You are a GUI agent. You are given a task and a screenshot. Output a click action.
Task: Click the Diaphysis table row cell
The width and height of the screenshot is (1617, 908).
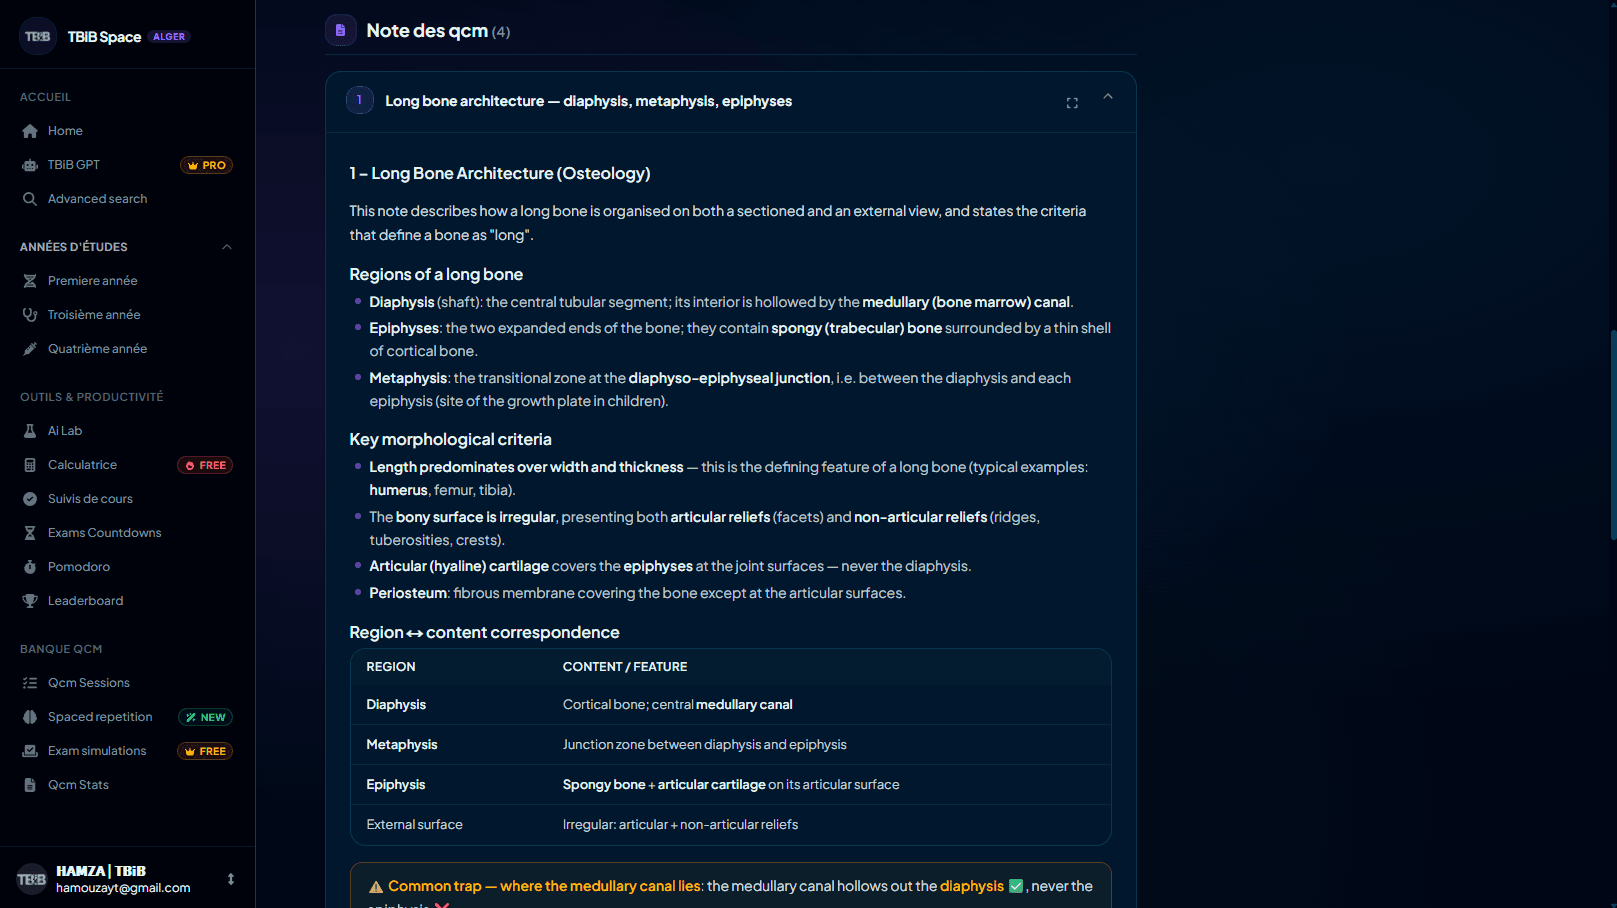pyautogui.click(x=396, y=705)
